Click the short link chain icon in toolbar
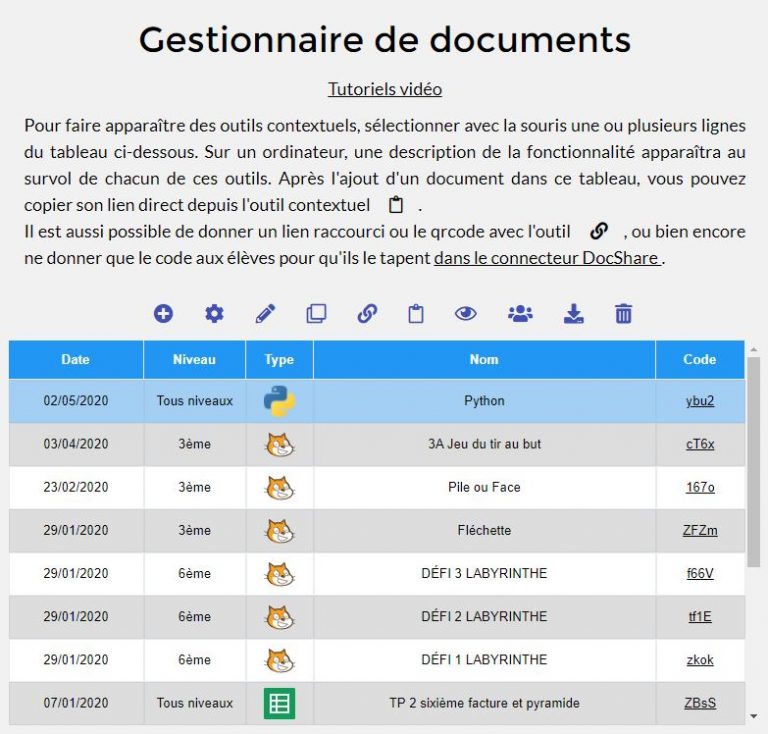 pyautogui.click(x=367, y=314)
